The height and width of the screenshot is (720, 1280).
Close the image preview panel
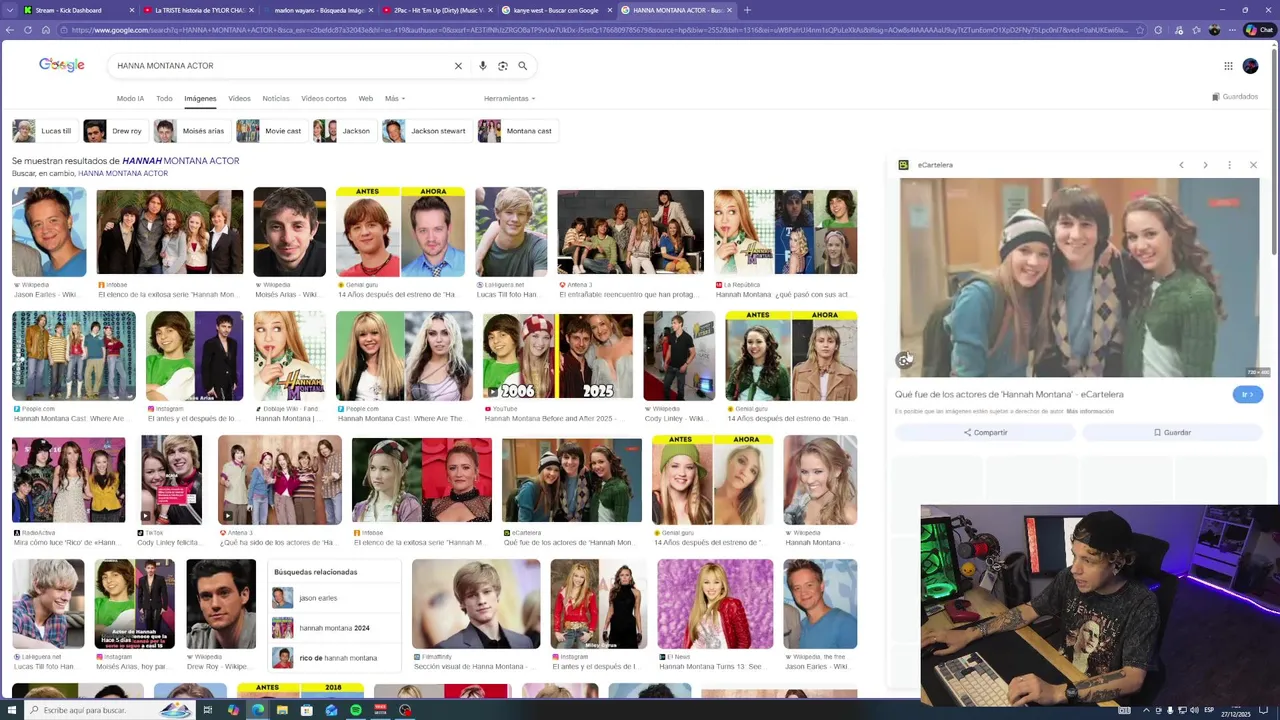tap(1253, 165)
